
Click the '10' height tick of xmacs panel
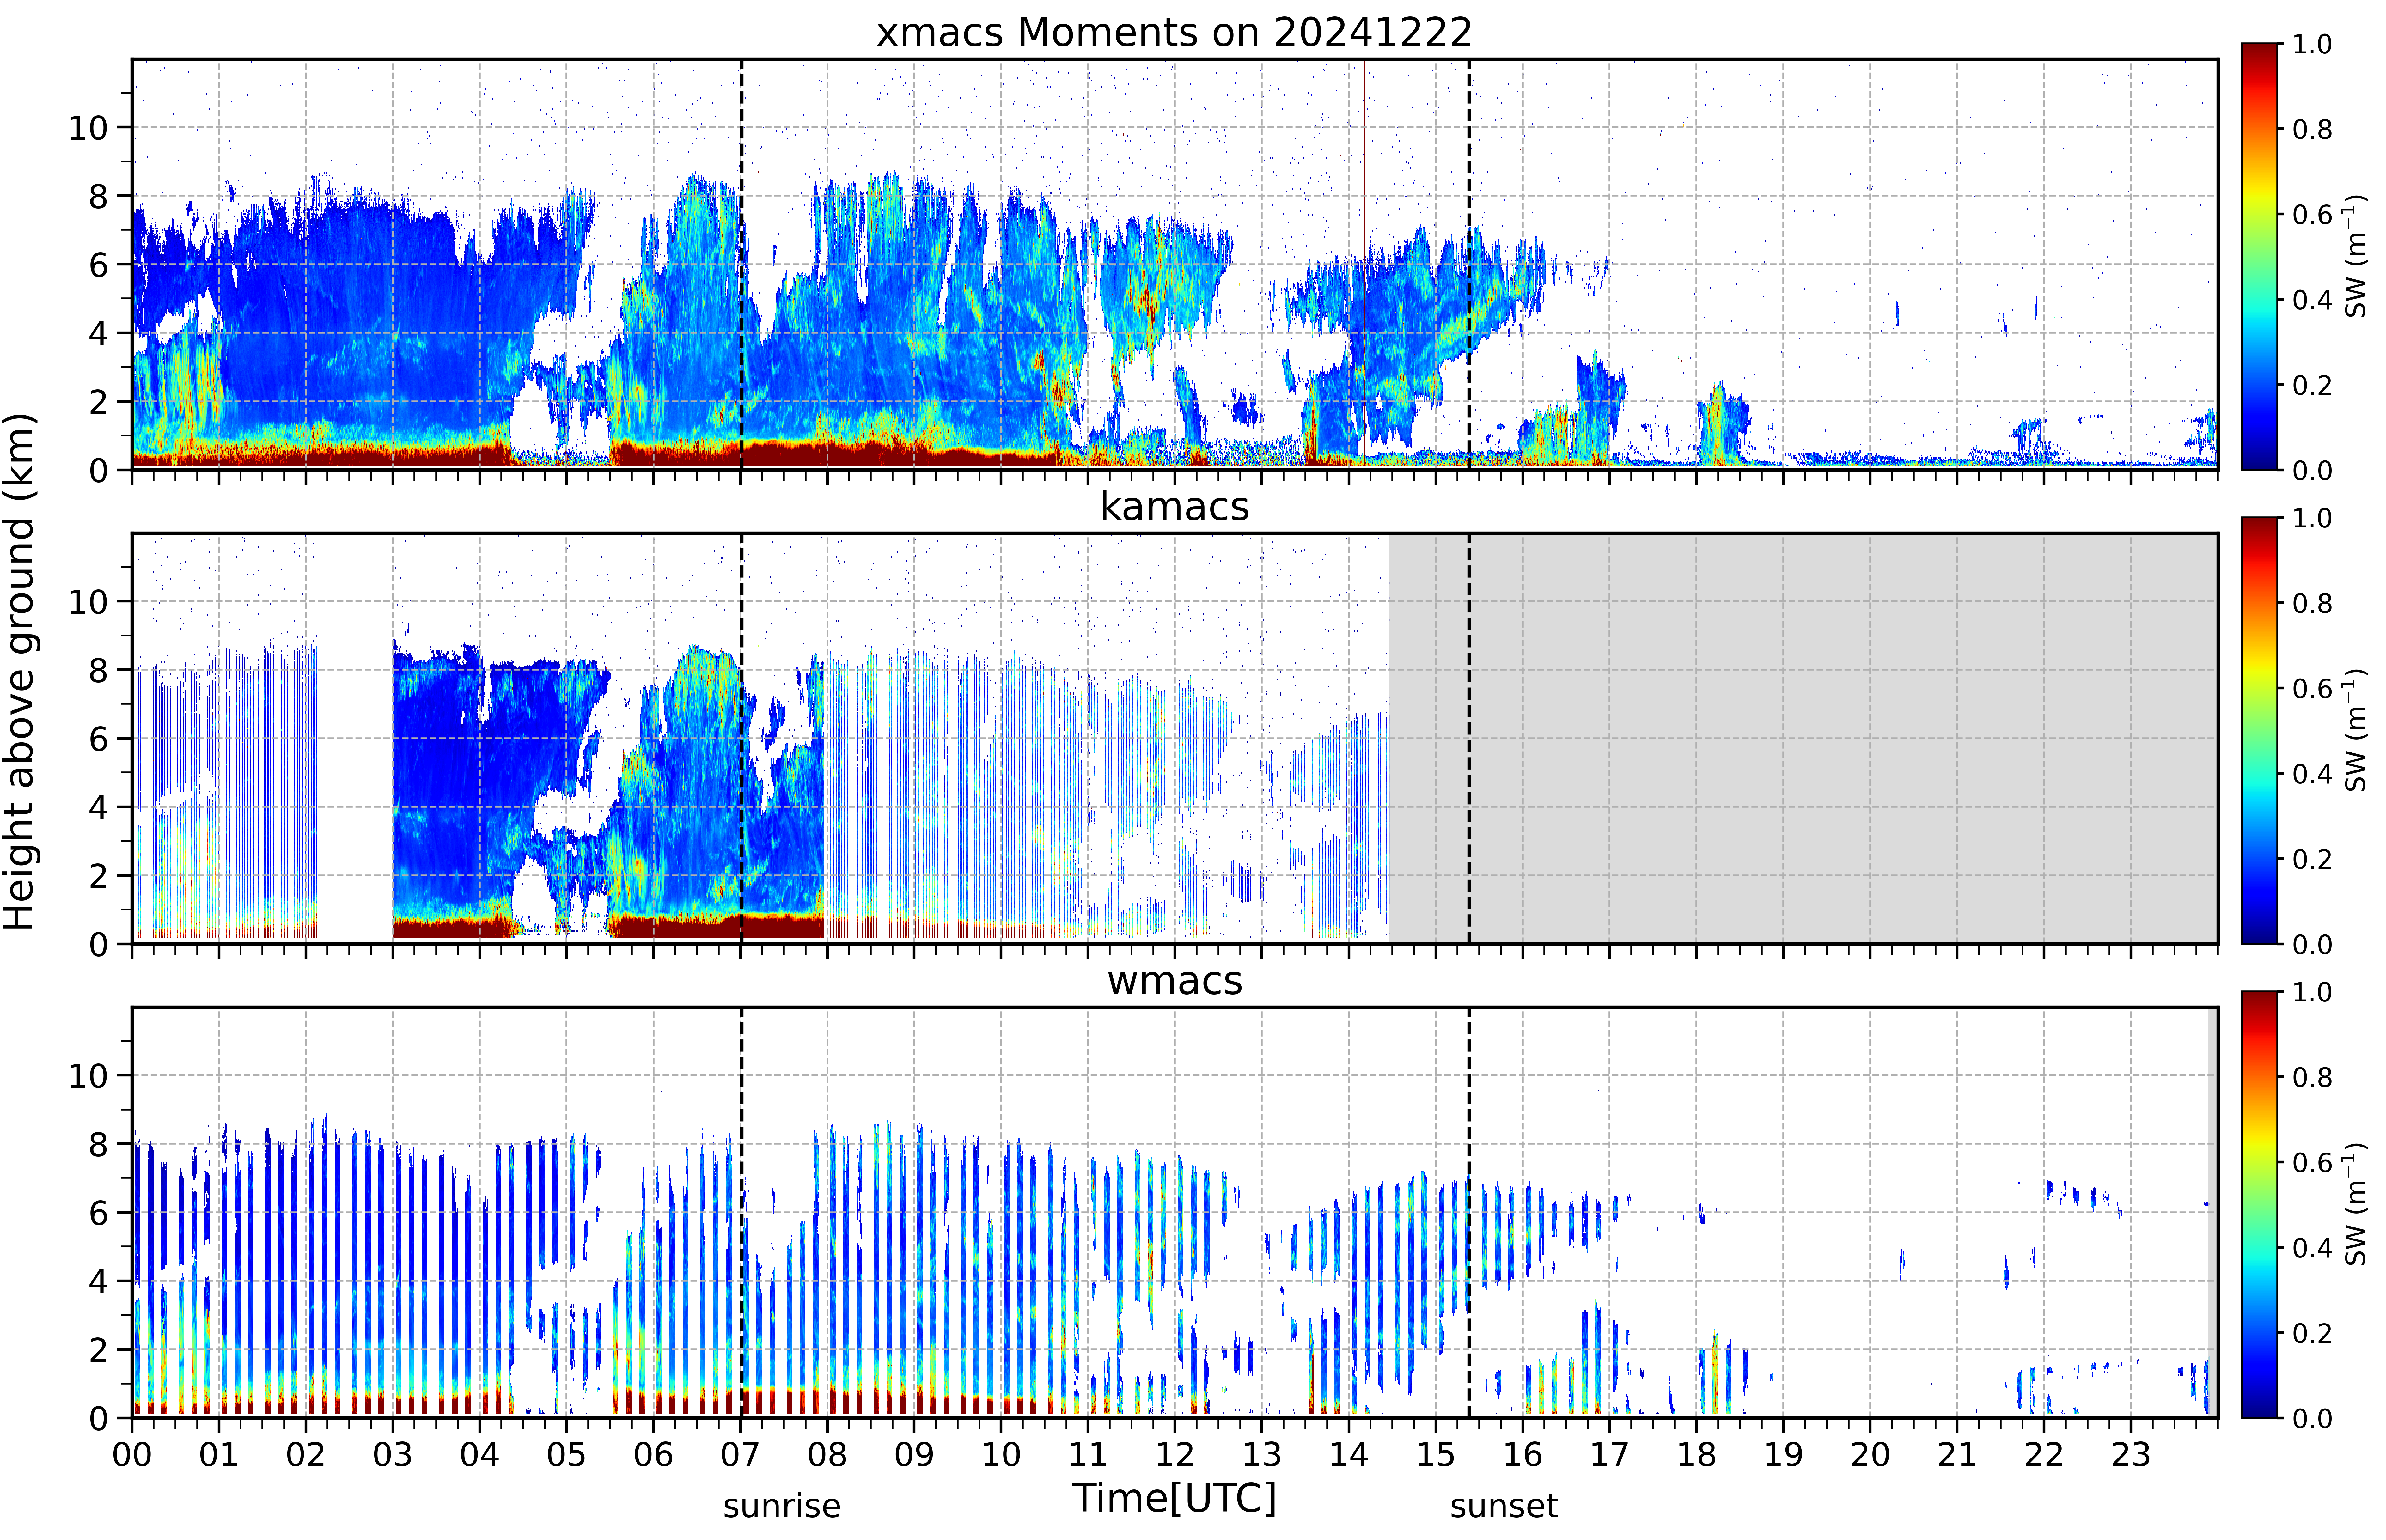(88, 128)
